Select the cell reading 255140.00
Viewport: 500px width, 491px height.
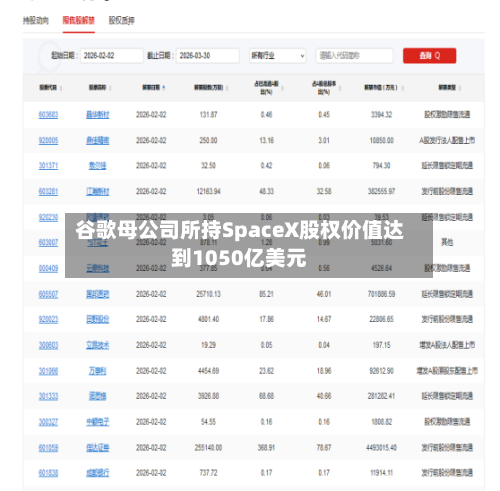click(208, 448)
